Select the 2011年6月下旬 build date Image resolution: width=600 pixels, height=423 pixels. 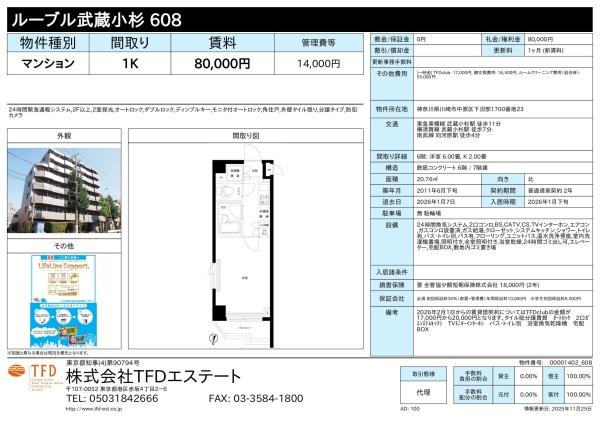pyautogui.click(x=437, y=191)
